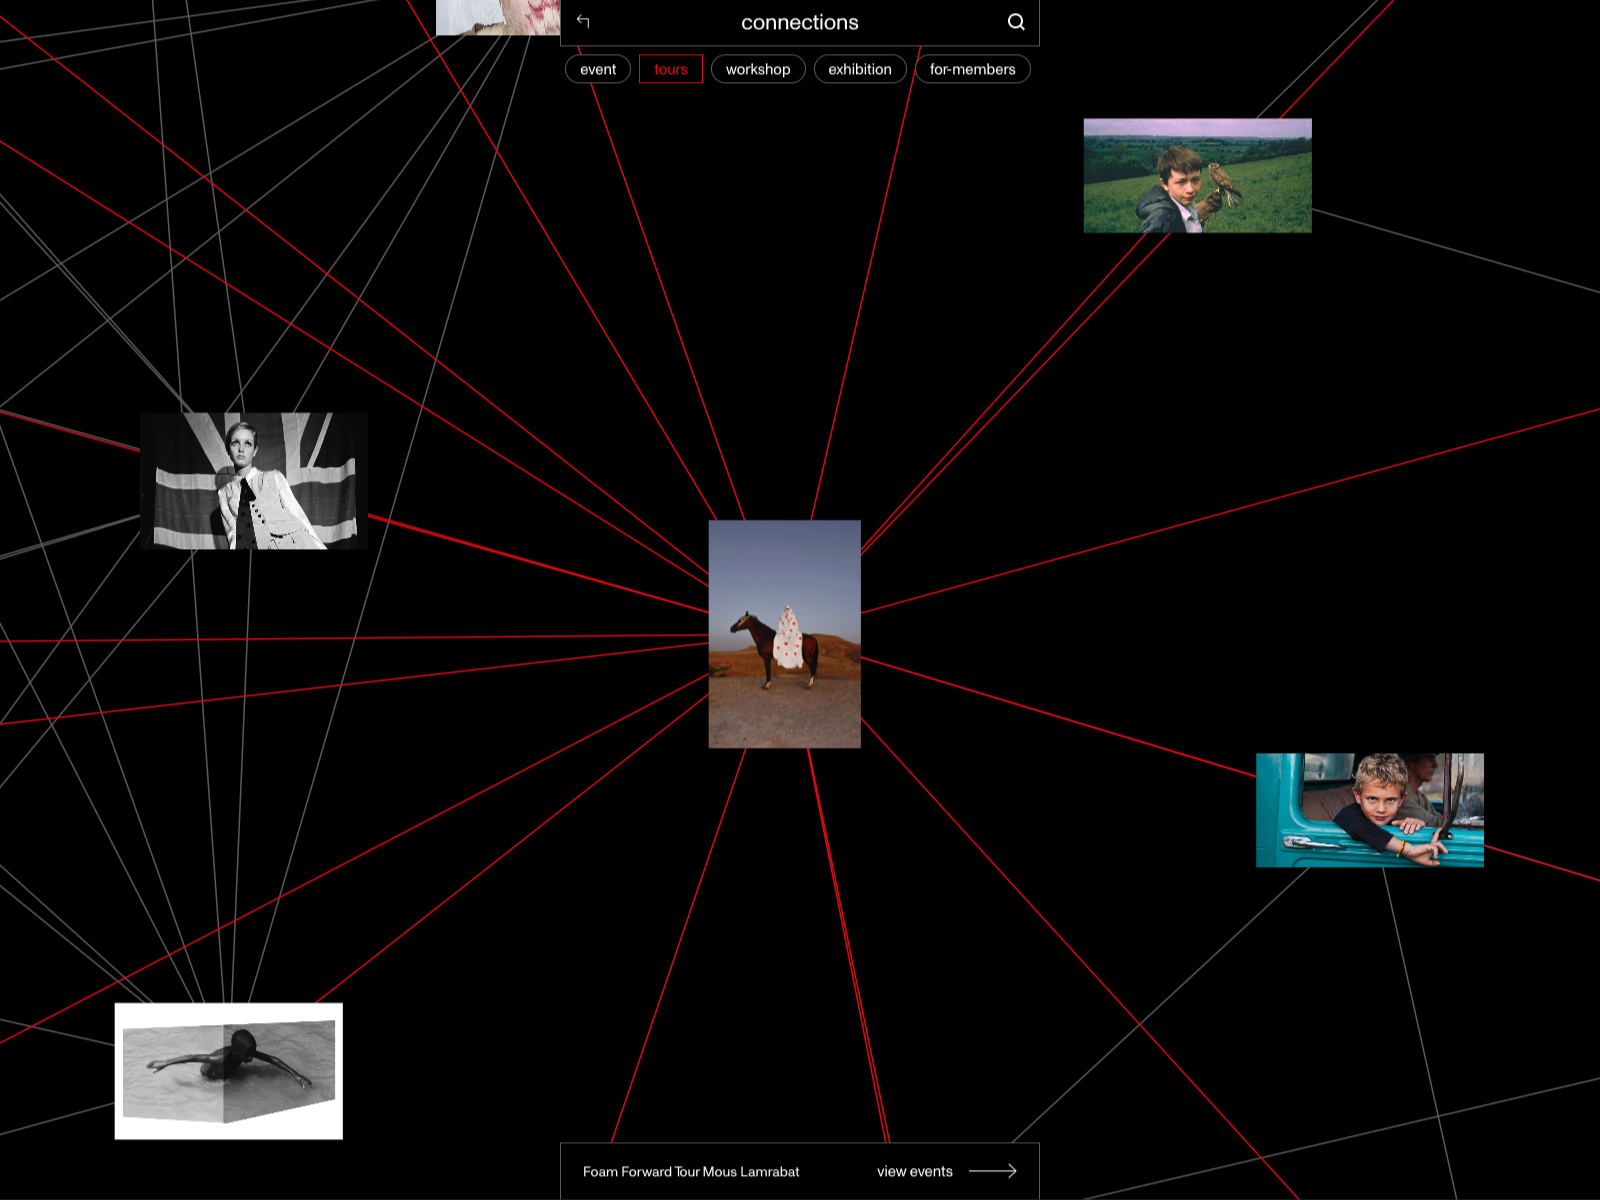Click the arrow next to view events
1600x1200 pixels.
pyautogui.click(x=992, y=1171)
